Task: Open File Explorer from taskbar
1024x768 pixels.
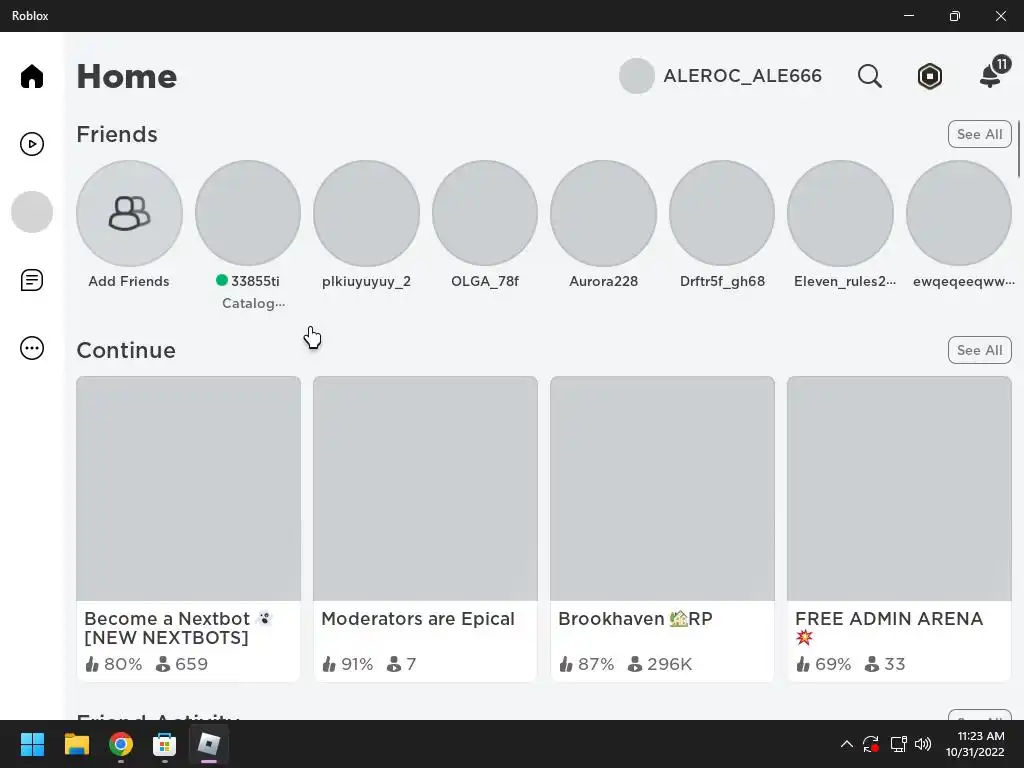Action: (x=76, y=744)
